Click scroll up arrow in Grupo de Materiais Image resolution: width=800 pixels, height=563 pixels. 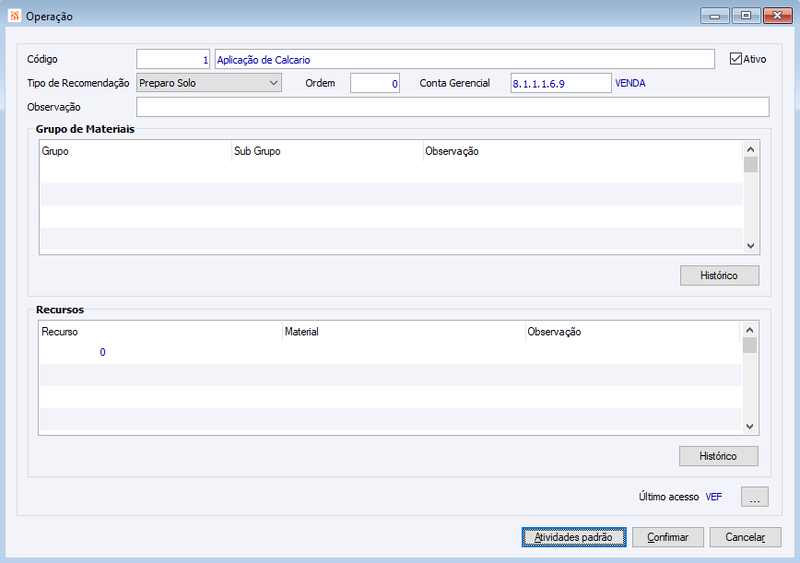coord(750,149)
